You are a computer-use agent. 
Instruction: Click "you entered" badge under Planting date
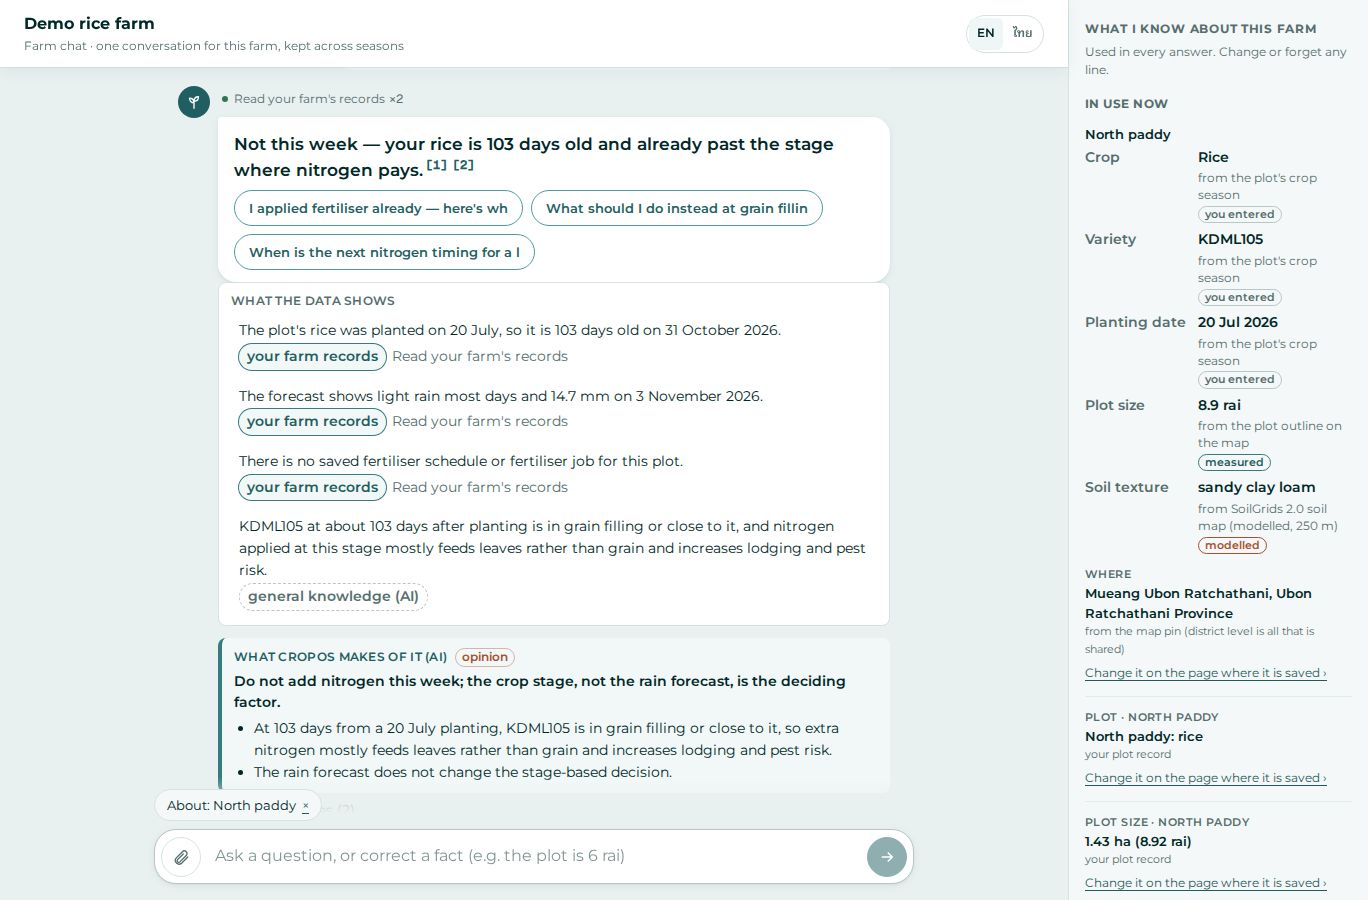pos(1240,380)
